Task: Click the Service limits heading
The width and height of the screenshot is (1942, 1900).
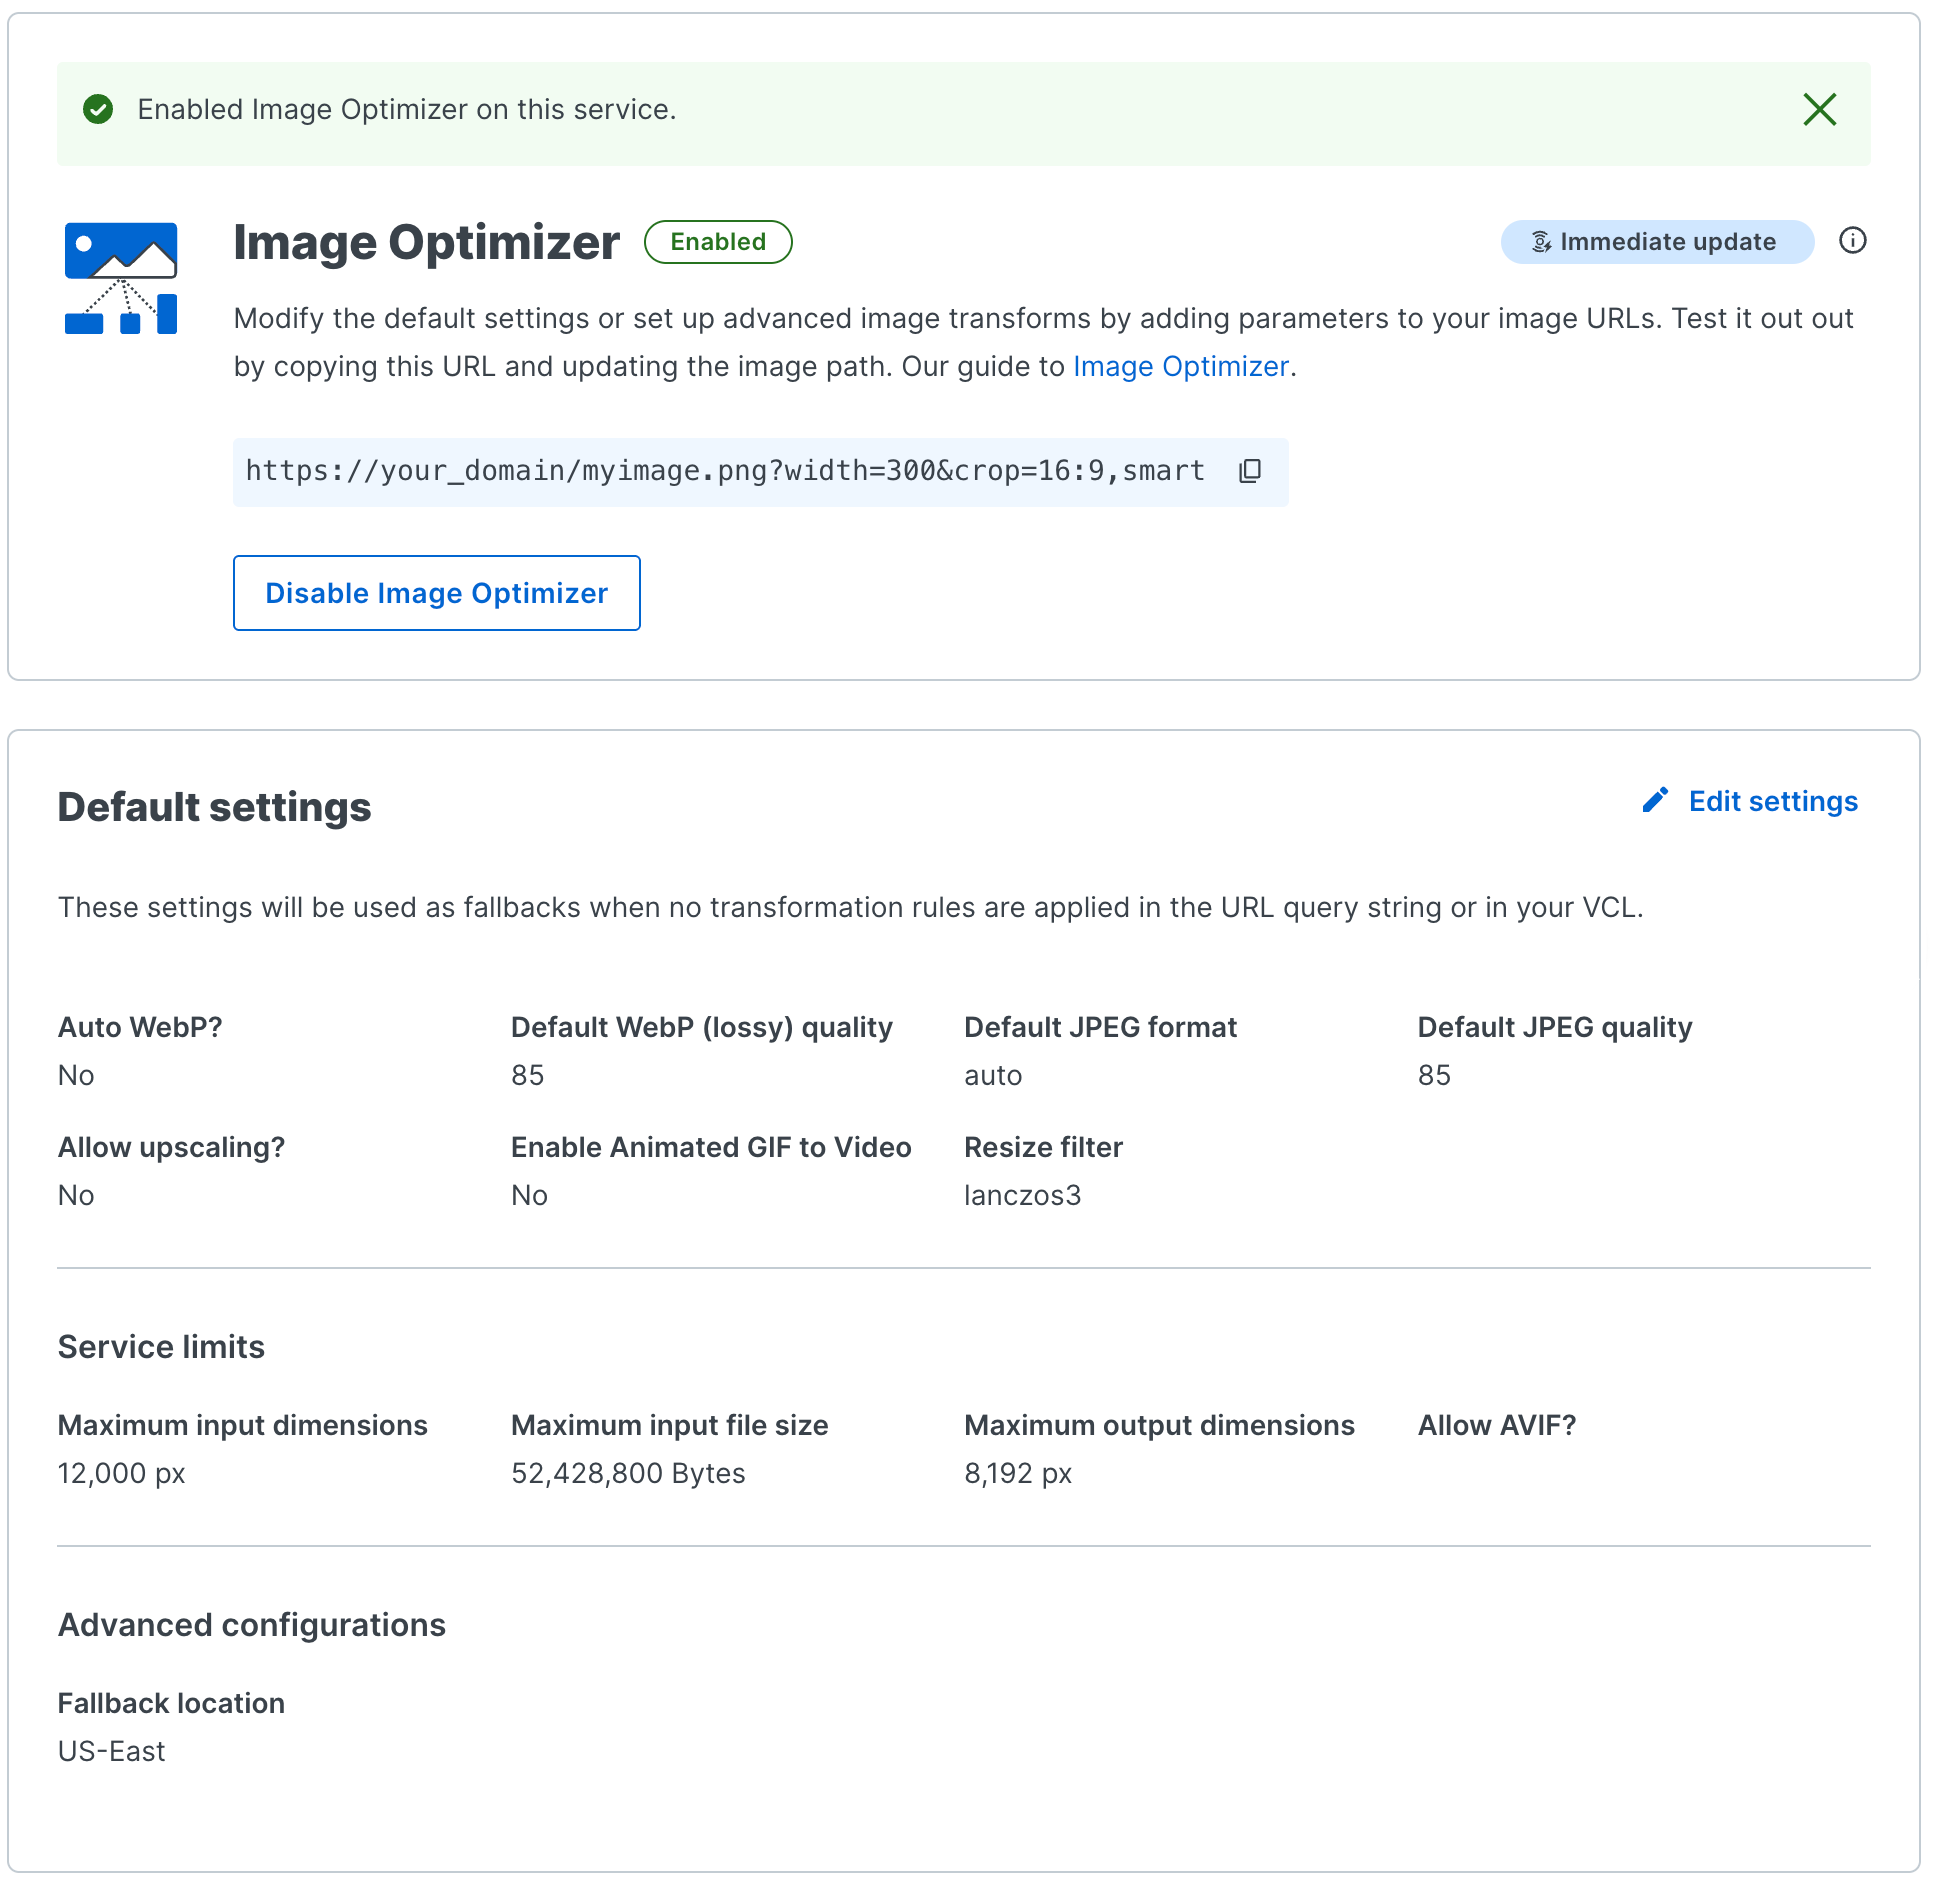Action: point(161,1346)
